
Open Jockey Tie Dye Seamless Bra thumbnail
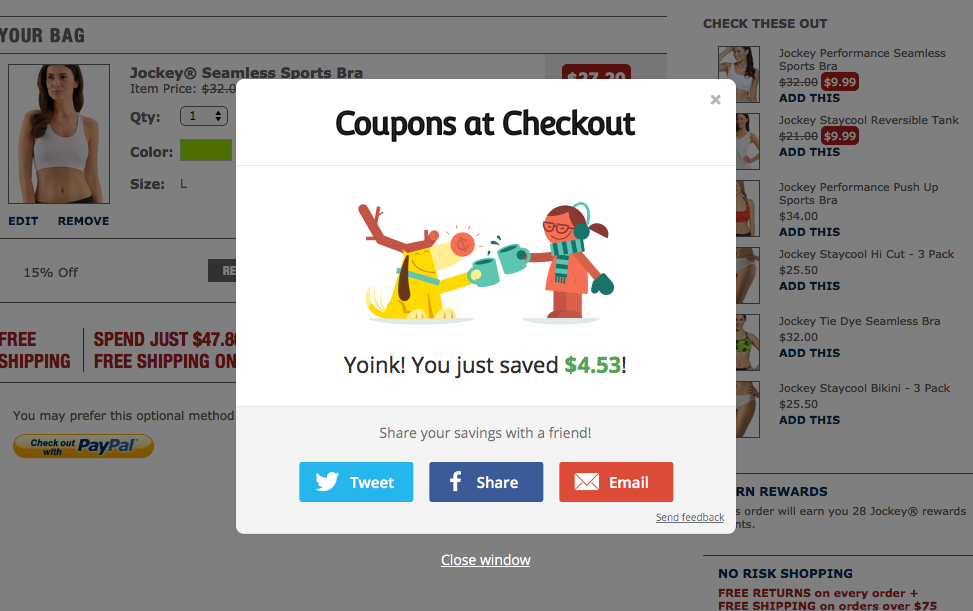747,342
